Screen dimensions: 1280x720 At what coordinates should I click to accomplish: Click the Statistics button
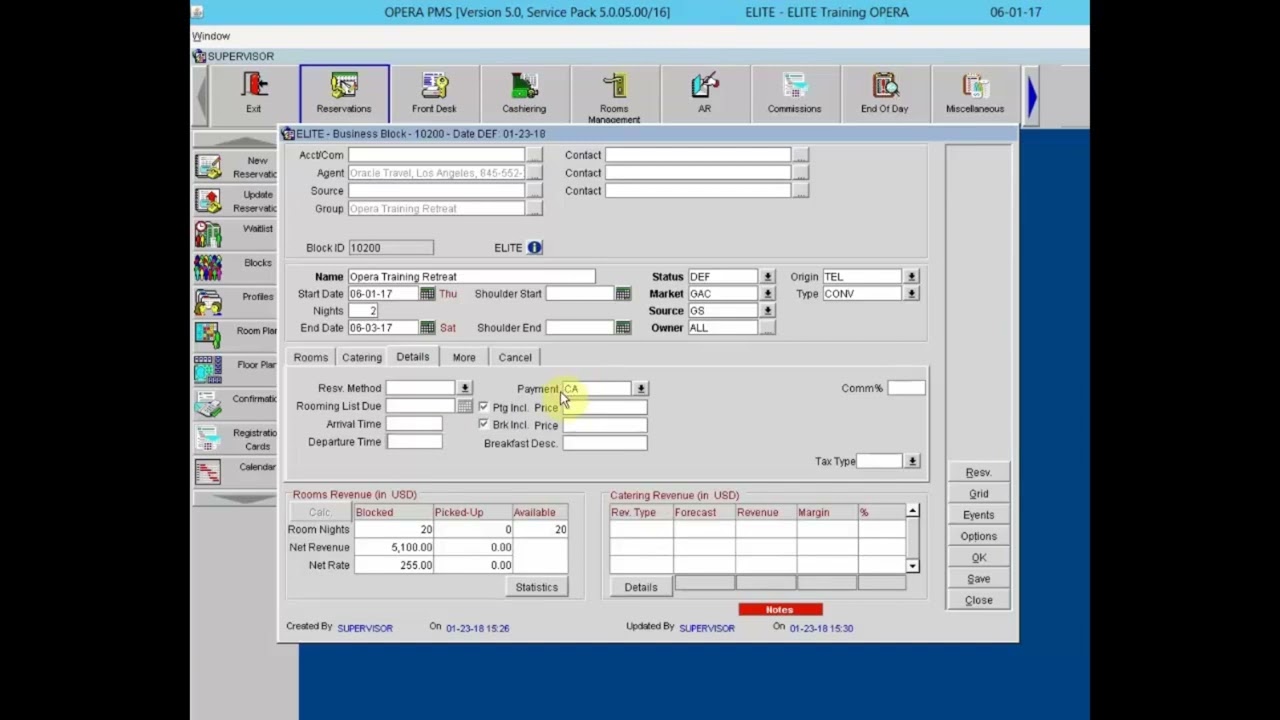[x=537, y=587]
